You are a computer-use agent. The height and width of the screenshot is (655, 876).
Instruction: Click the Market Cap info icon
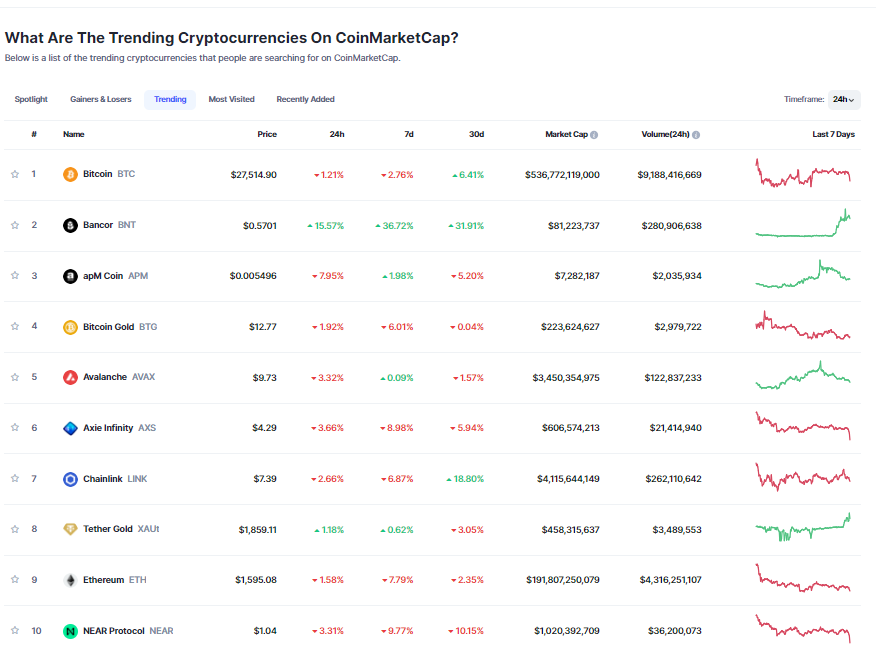point(594,135)
